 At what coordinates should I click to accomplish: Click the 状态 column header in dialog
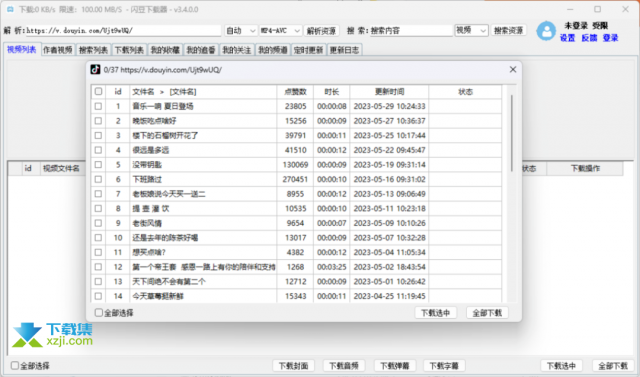point(465,91)
